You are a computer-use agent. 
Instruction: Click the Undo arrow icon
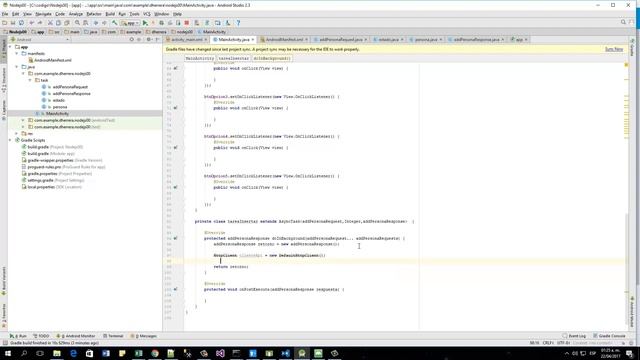coord(31,23)
